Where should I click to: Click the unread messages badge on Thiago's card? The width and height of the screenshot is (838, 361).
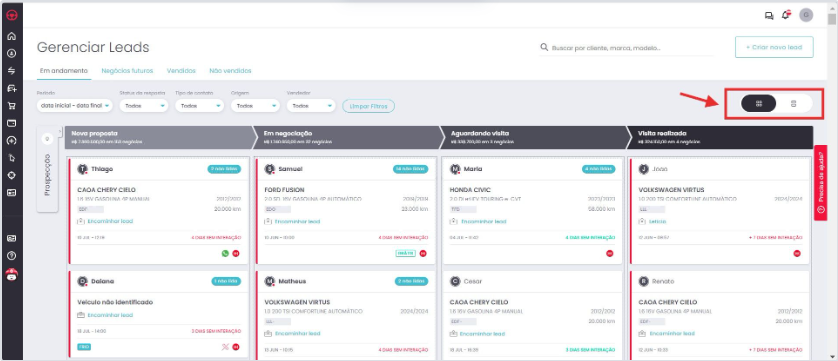point(224,169)
